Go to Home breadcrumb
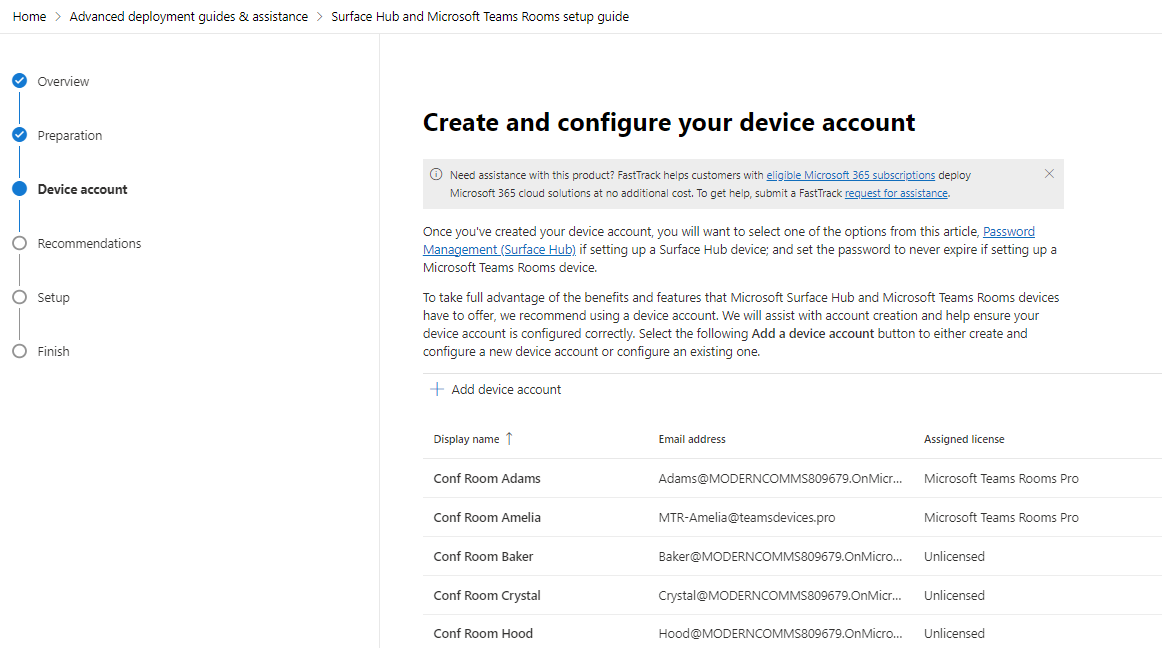The image size is (1162, 648). 29,17
